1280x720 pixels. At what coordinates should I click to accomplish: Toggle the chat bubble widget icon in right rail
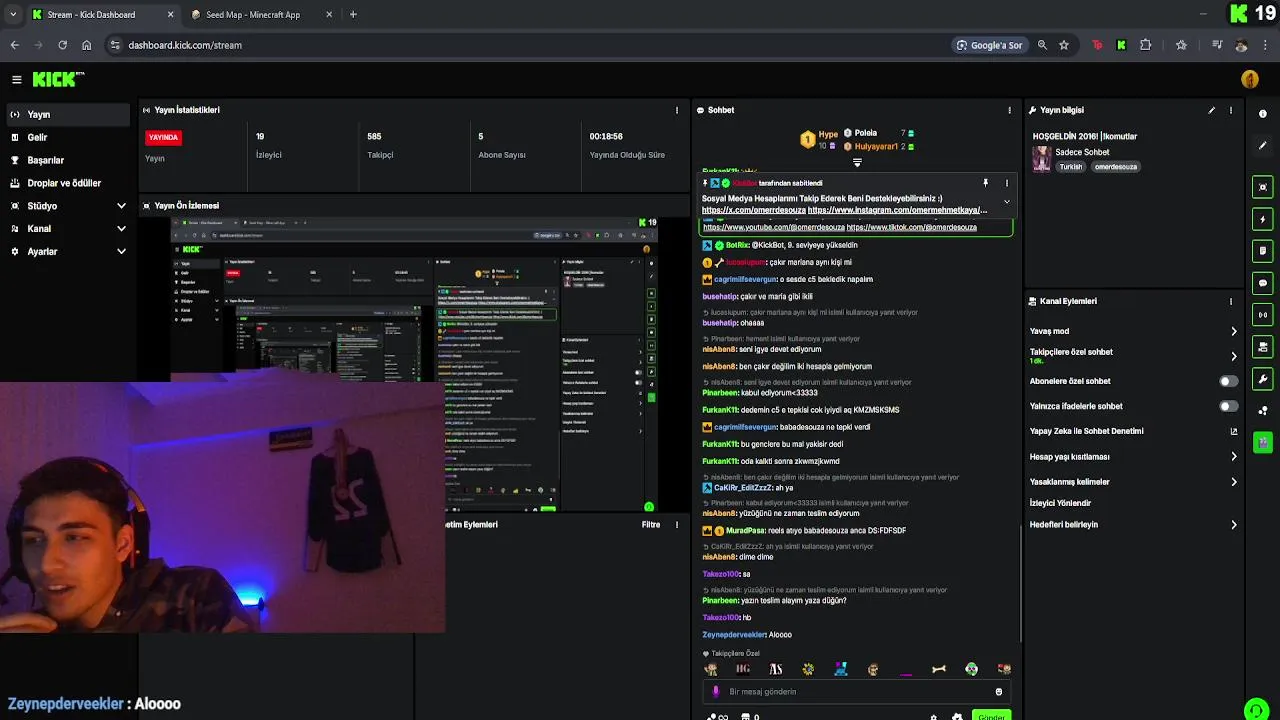[x=1262, y=283]
